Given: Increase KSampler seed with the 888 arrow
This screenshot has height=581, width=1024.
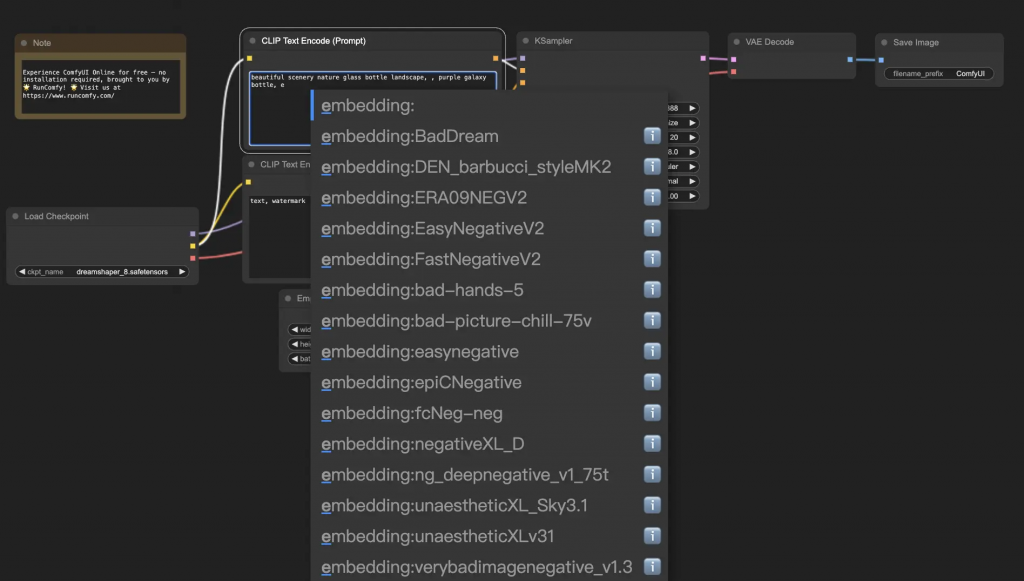Looking at the screenshot, I should [692, 108].
